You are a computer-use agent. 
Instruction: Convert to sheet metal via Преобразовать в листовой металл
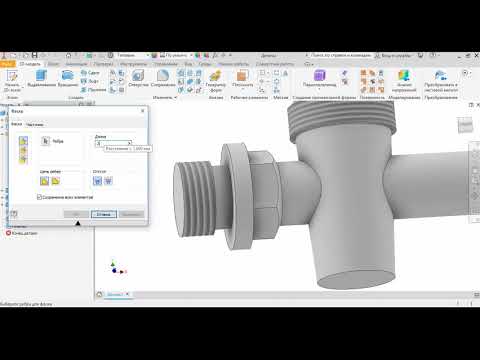441,81
